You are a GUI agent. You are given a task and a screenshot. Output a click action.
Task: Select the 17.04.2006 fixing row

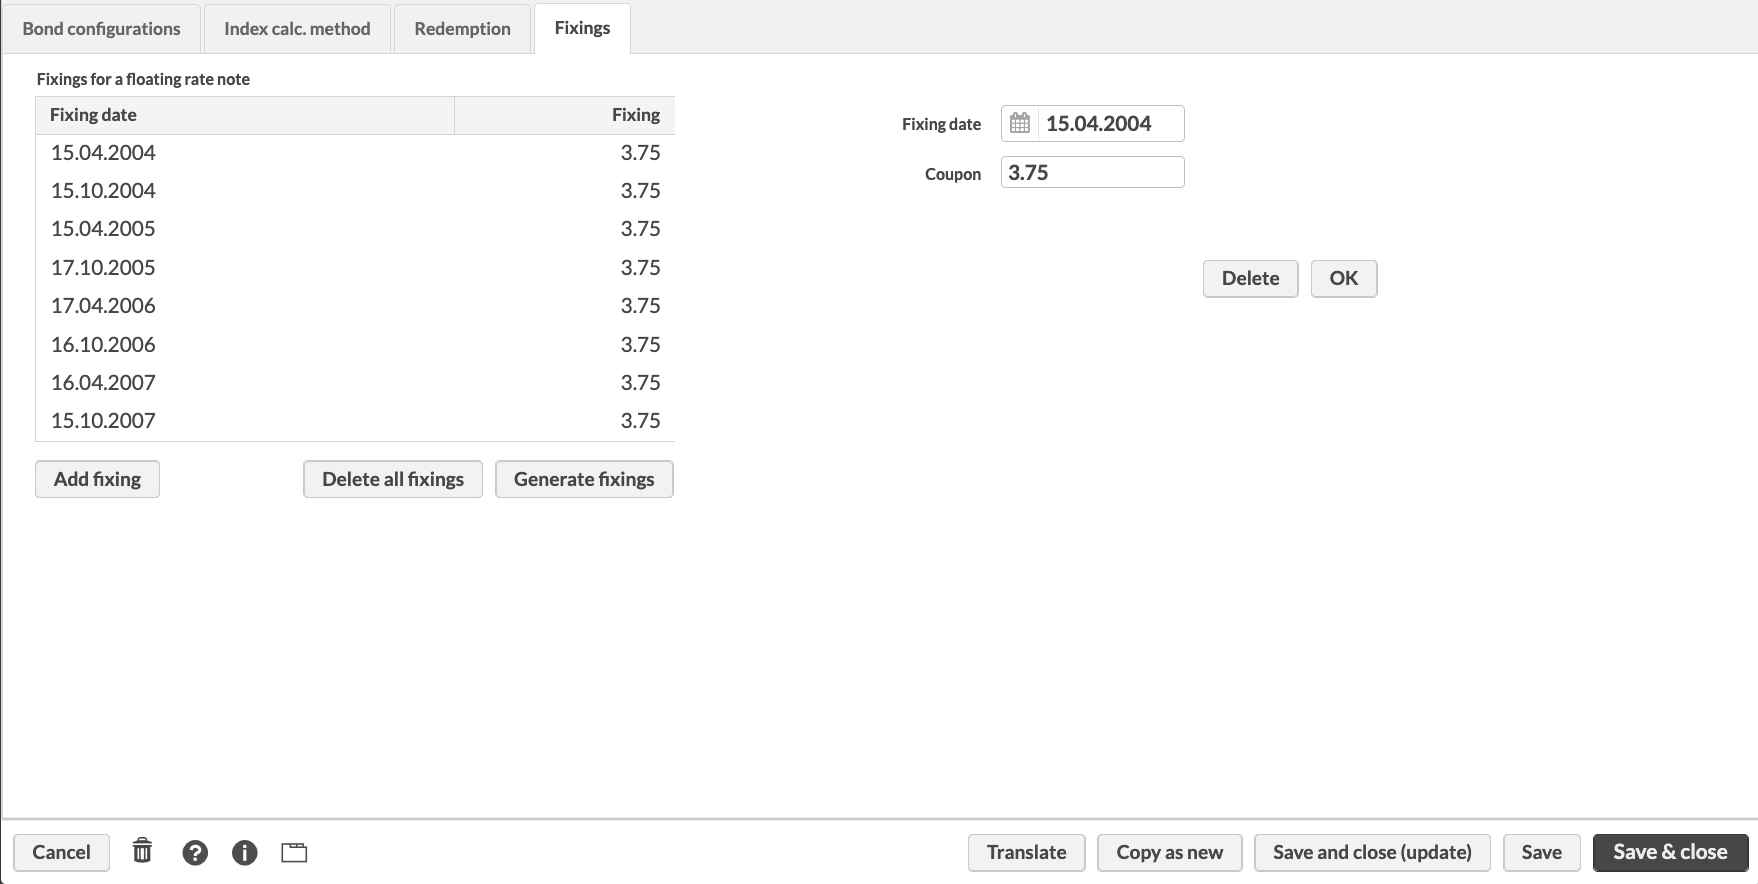pyautogui.click(x=355, y=306)
